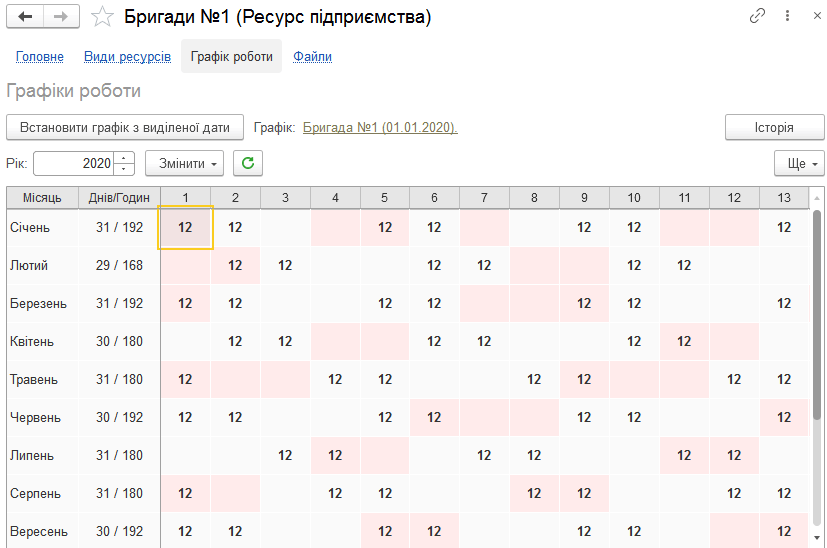Open the Змінити dropdown menu
827x548 pixels.
184,163
